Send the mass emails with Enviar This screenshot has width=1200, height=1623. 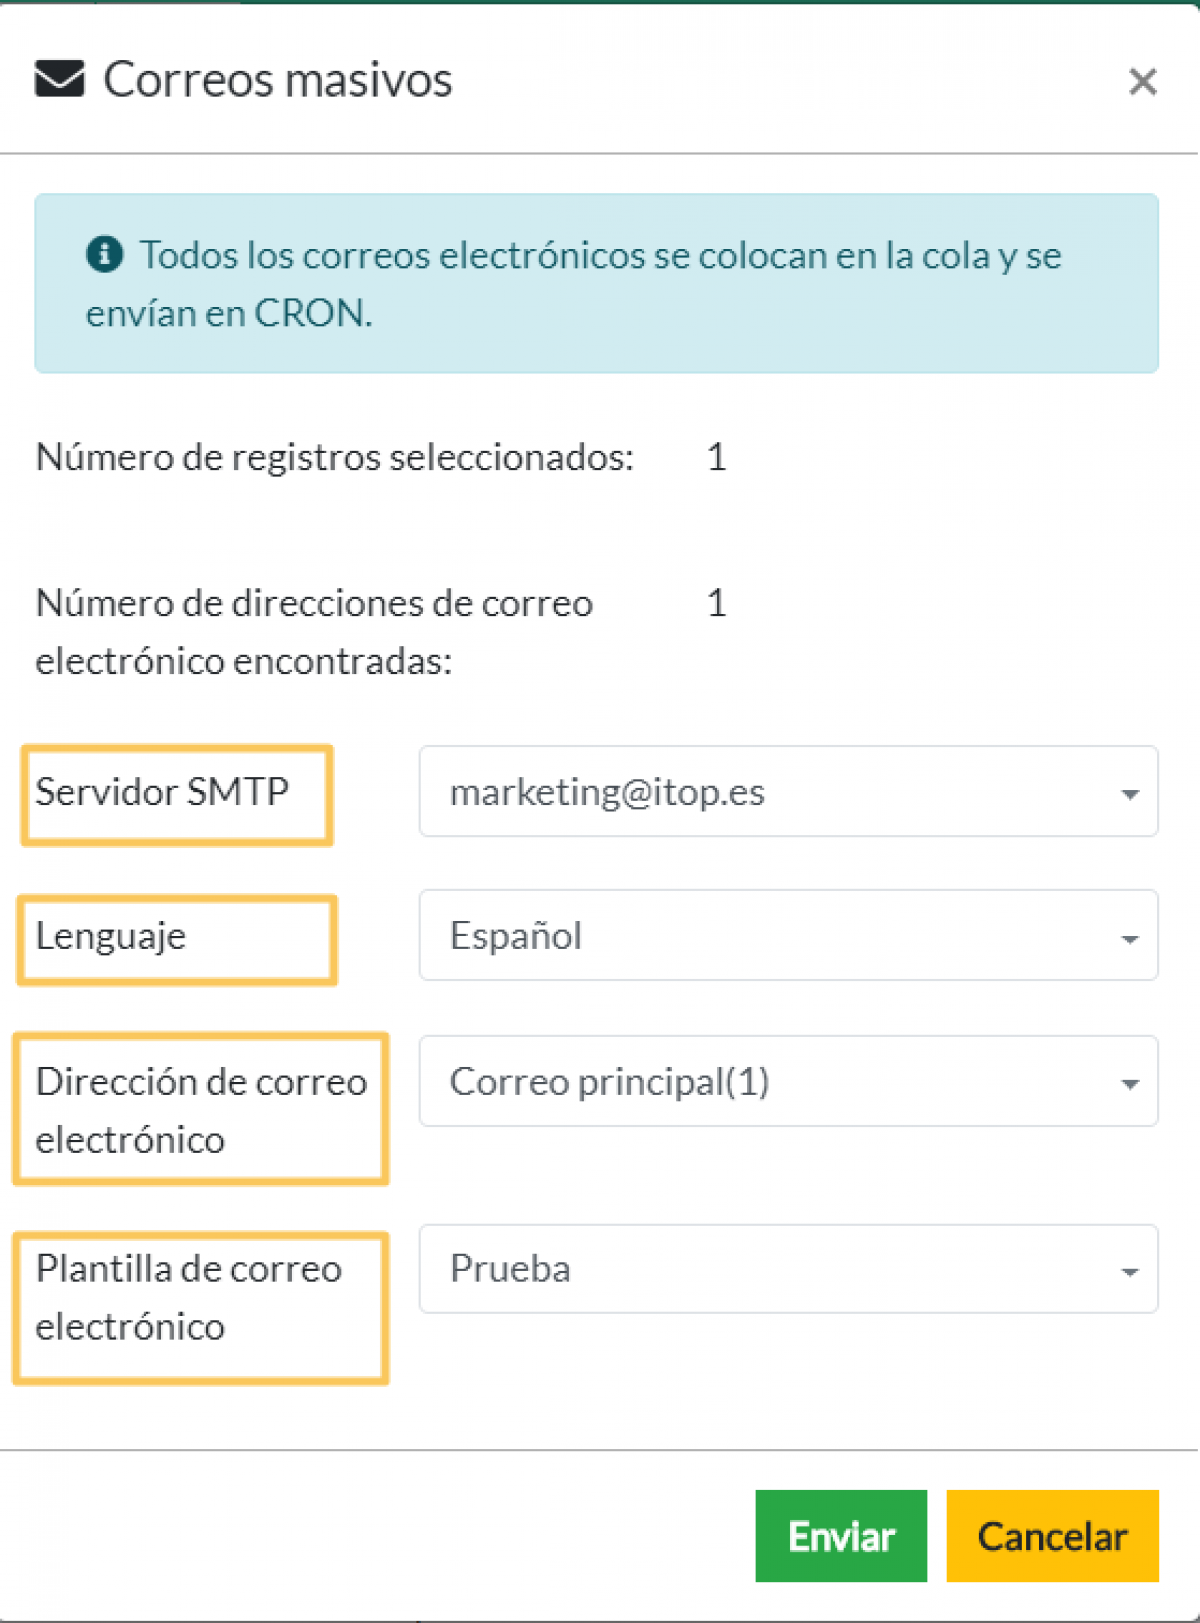pos(841,1536)
